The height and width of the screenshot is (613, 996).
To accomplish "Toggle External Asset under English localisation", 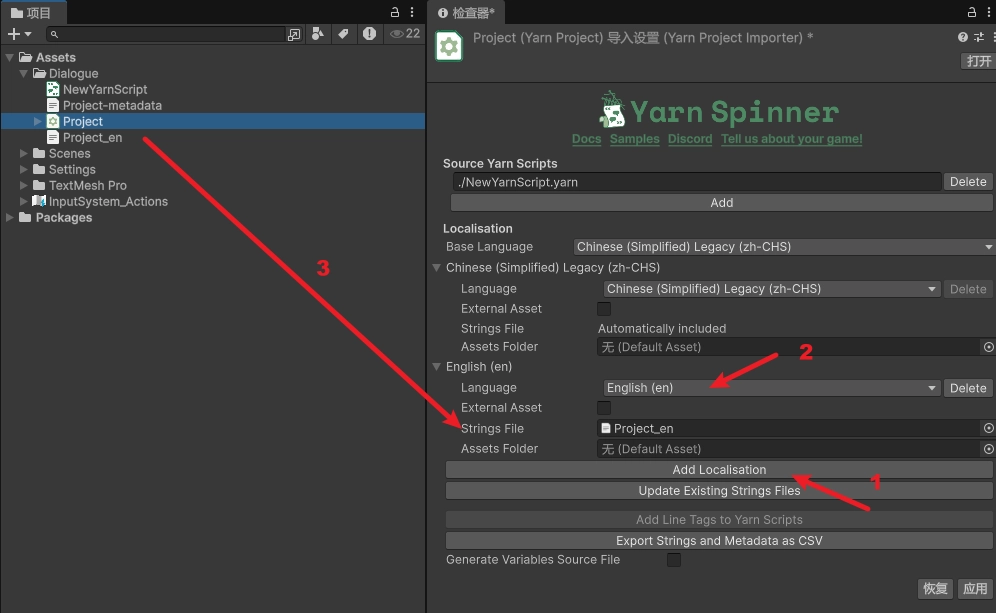I will [x=604, y=408].
